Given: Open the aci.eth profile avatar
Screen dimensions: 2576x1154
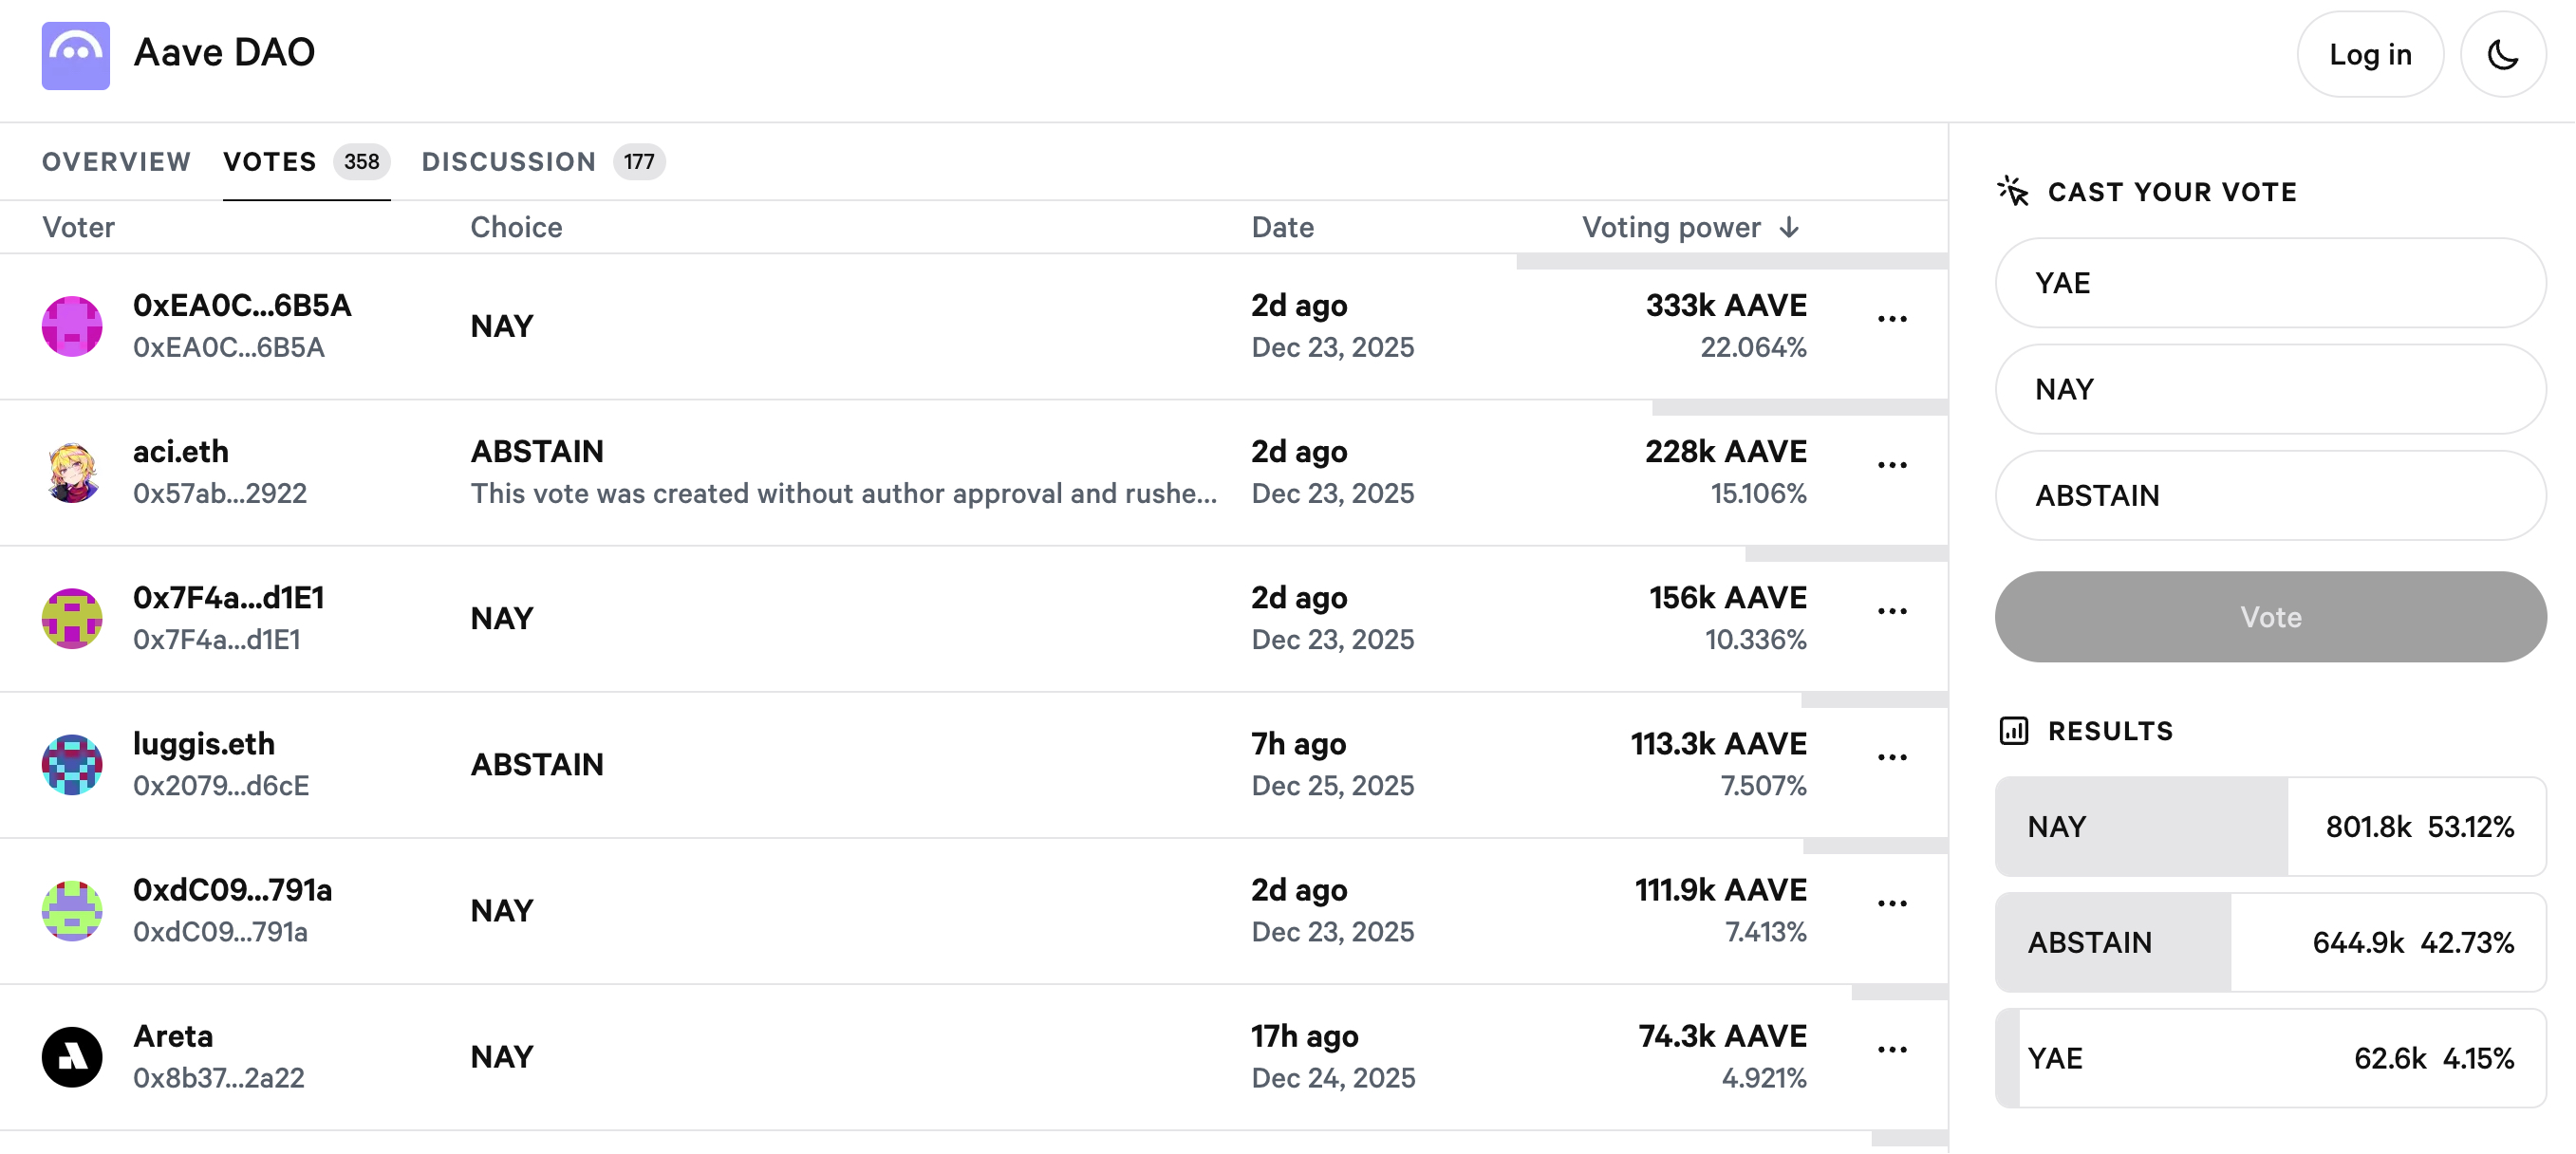Looking at the screenshot, I should pyautogui.click(x=72, y=472).
